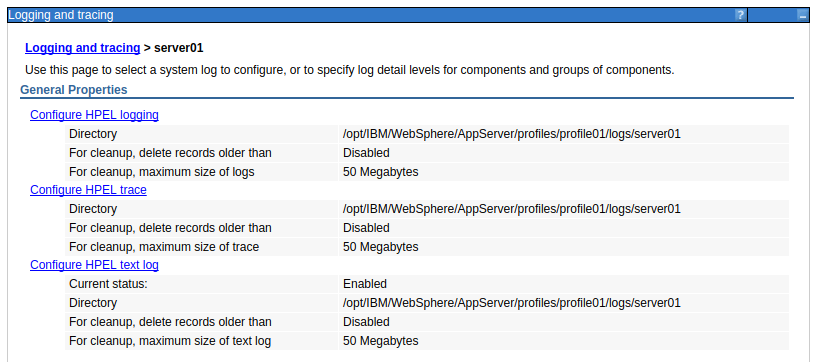
Task: Click the Disabled value under HPEL text log
Action: pos(366,321)
